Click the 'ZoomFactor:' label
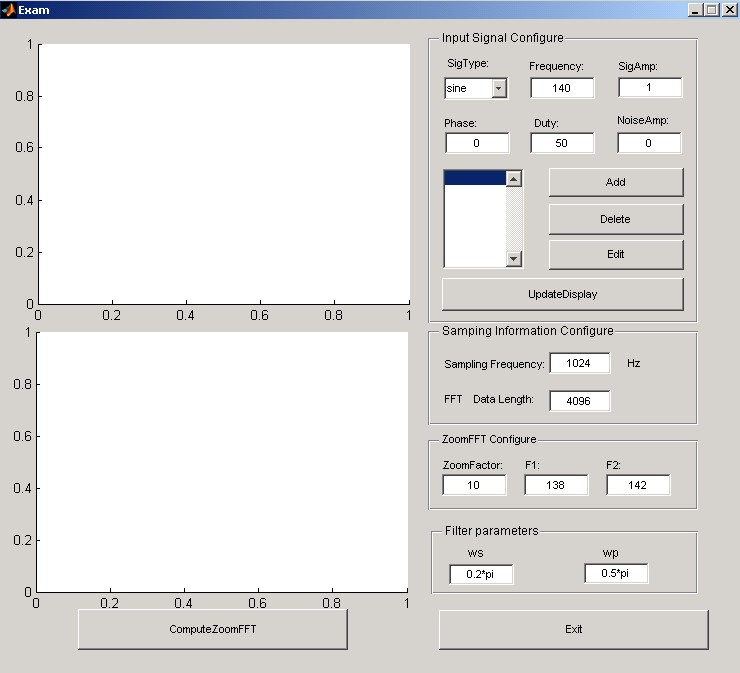 472,465
